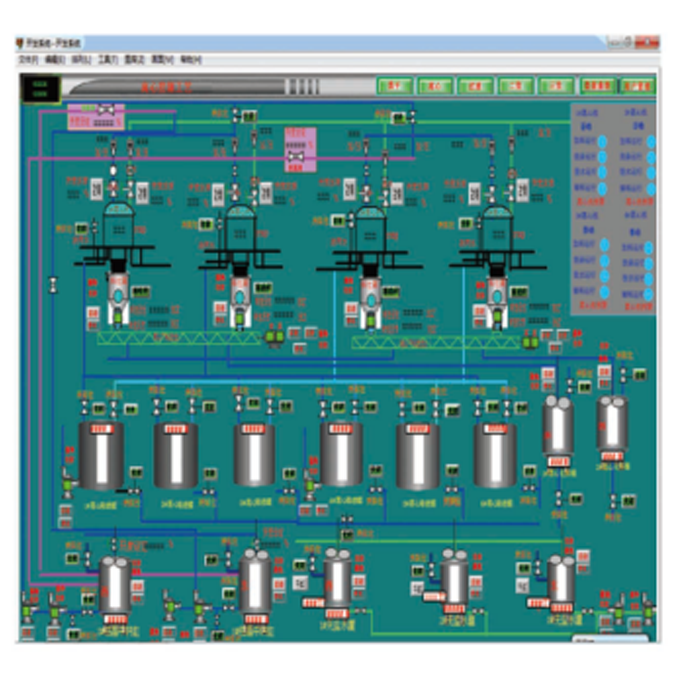
Task: Click the red process title in header banner
Action: pos(166,87)
